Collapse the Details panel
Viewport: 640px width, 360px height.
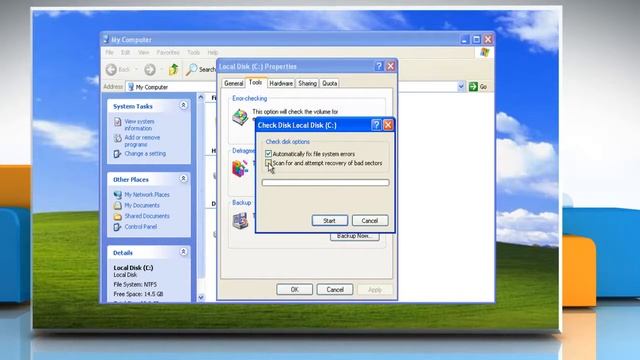pyautogui.click(x=183, y=251)
